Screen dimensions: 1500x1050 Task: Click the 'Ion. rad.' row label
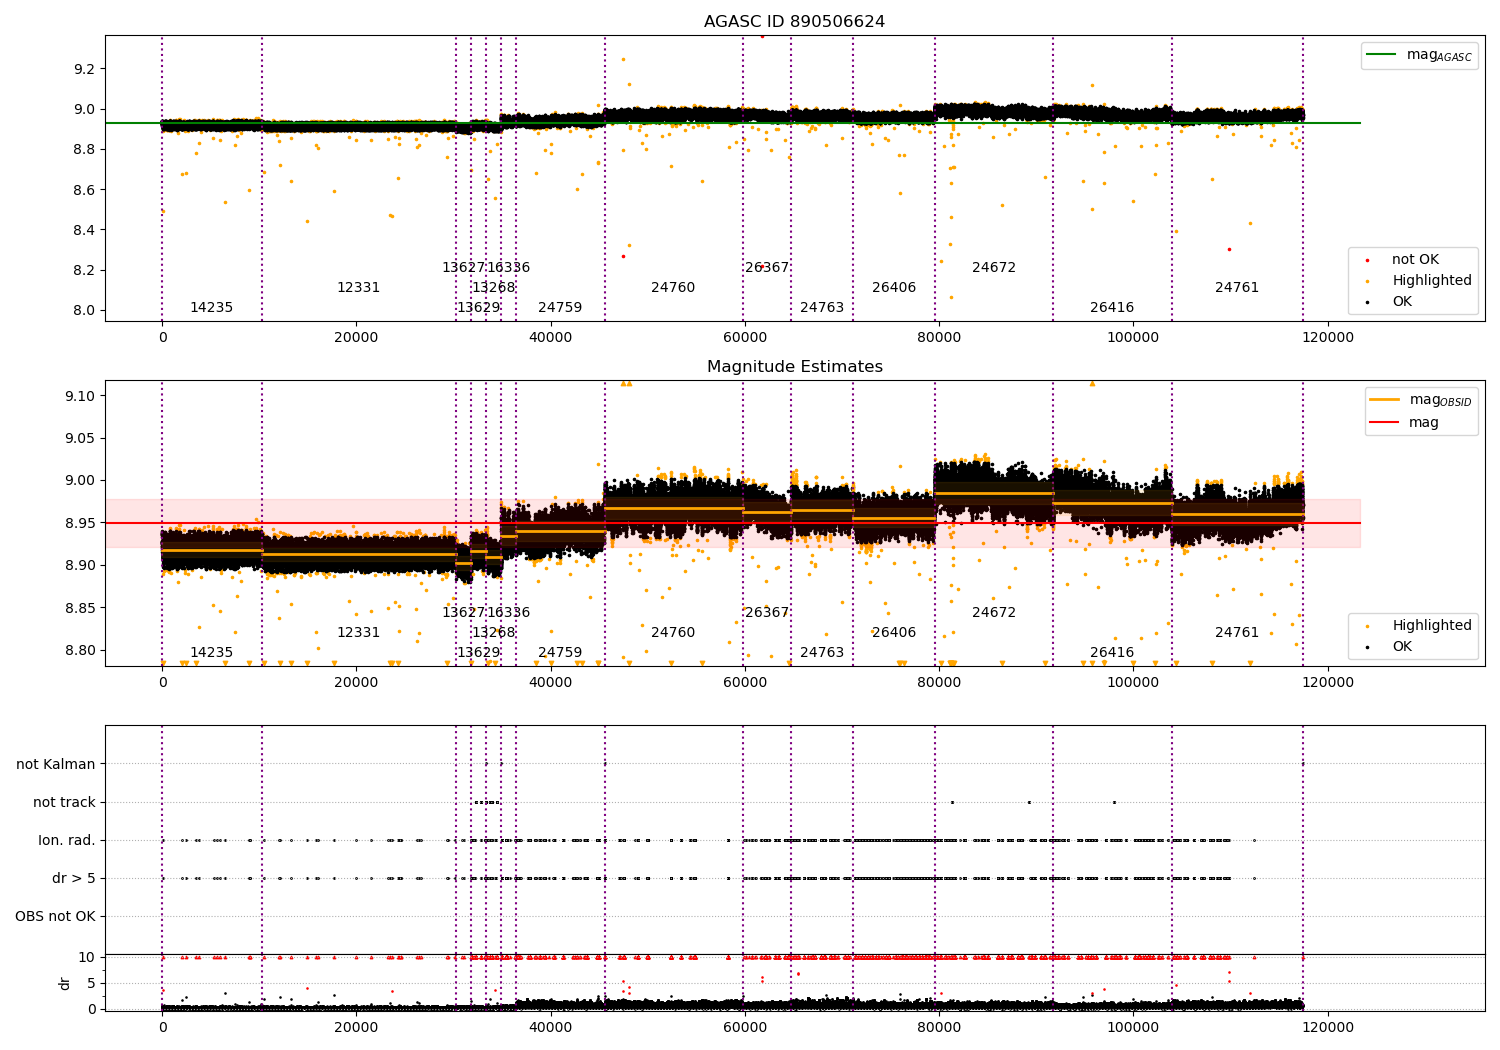click(x=67, y=840)
